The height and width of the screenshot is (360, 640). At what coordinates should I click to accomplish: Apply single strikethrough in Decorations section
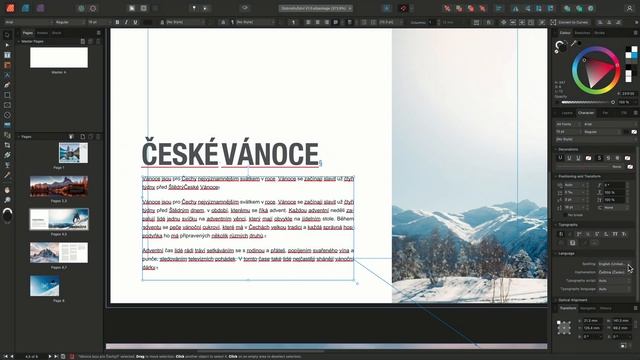tap(600, 158)
